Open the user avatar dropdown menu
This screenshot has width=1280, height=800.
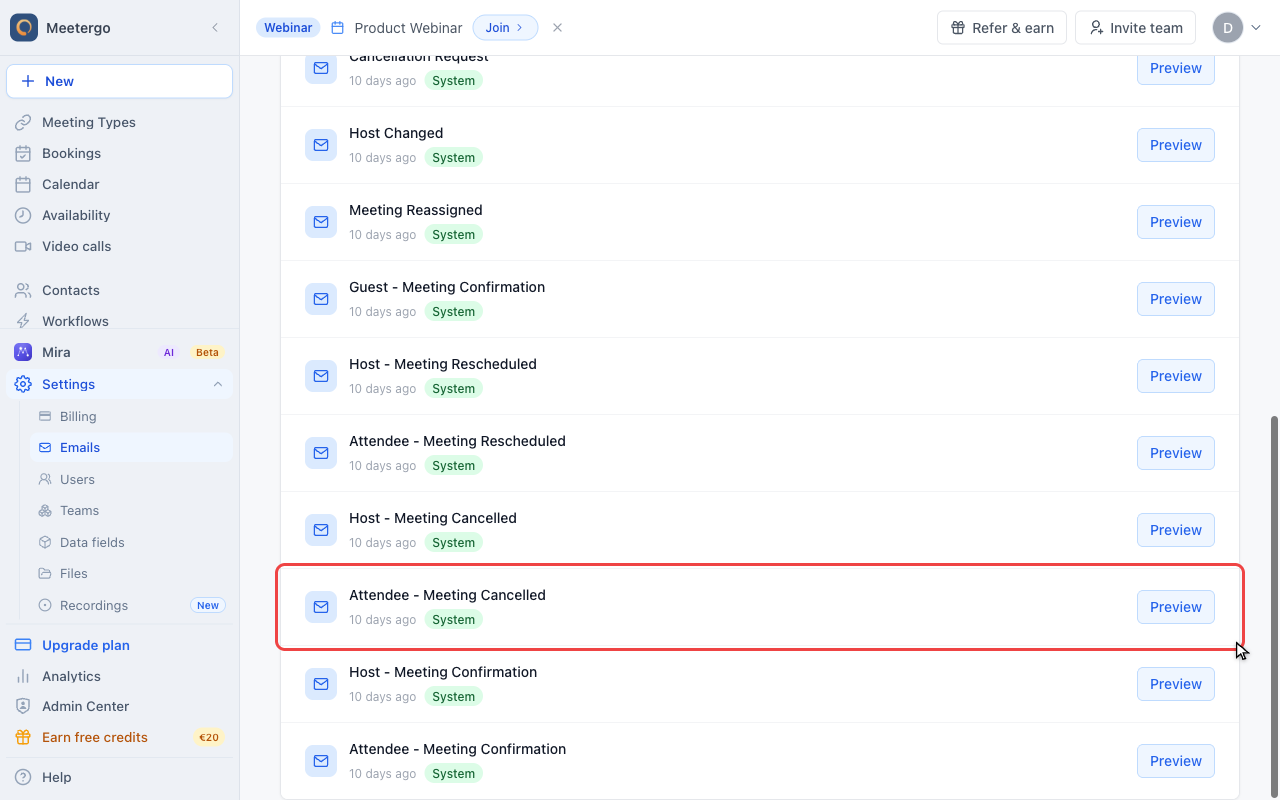1238,28
